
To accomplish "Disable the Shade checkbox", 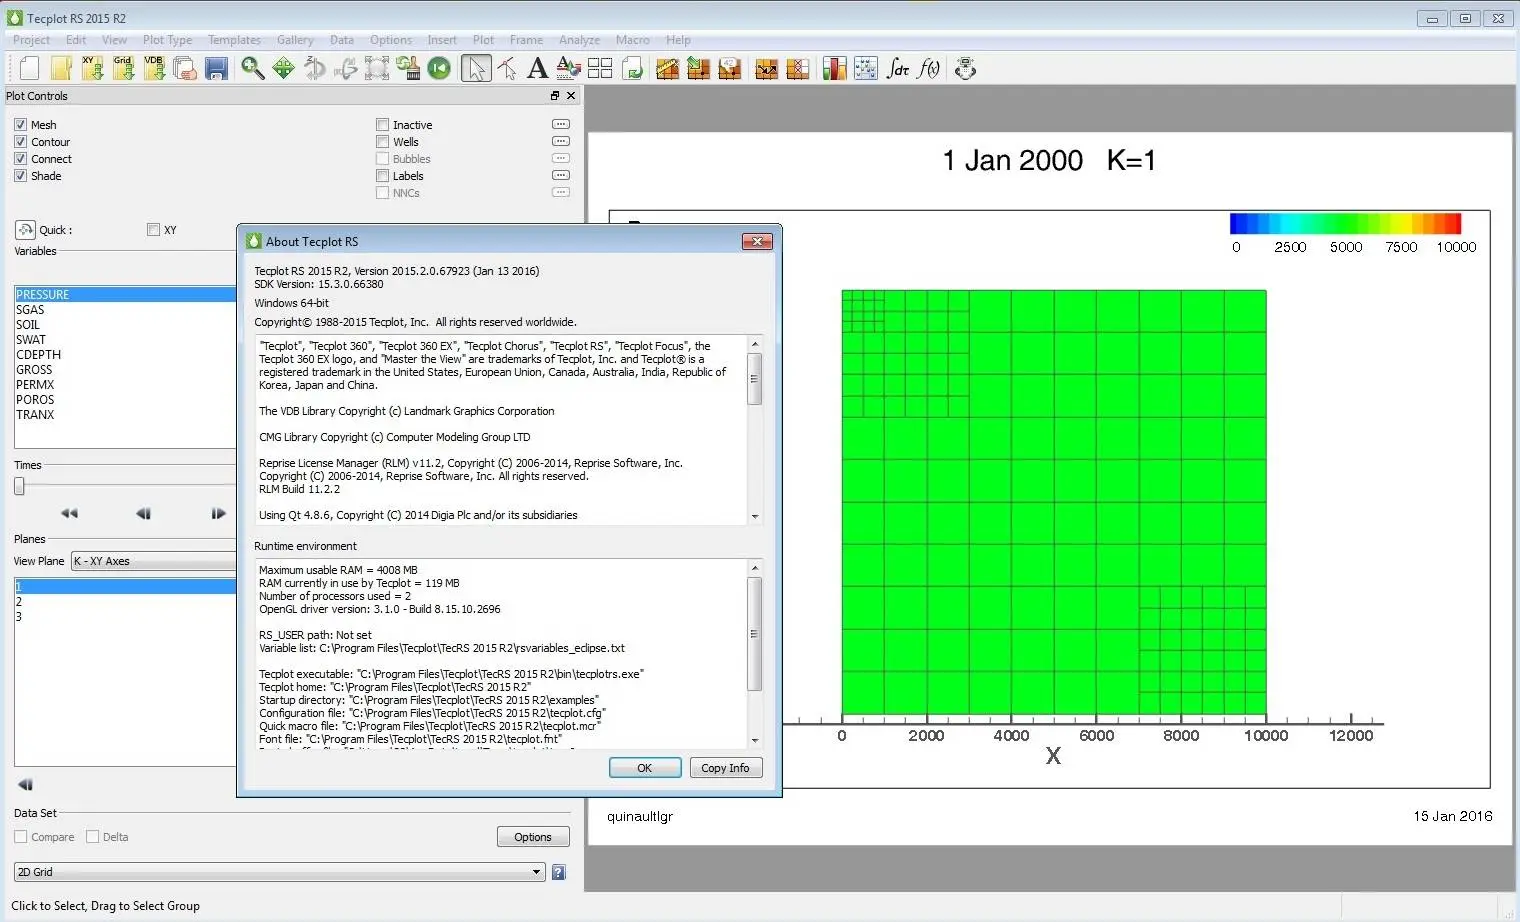I will point(20,176).
